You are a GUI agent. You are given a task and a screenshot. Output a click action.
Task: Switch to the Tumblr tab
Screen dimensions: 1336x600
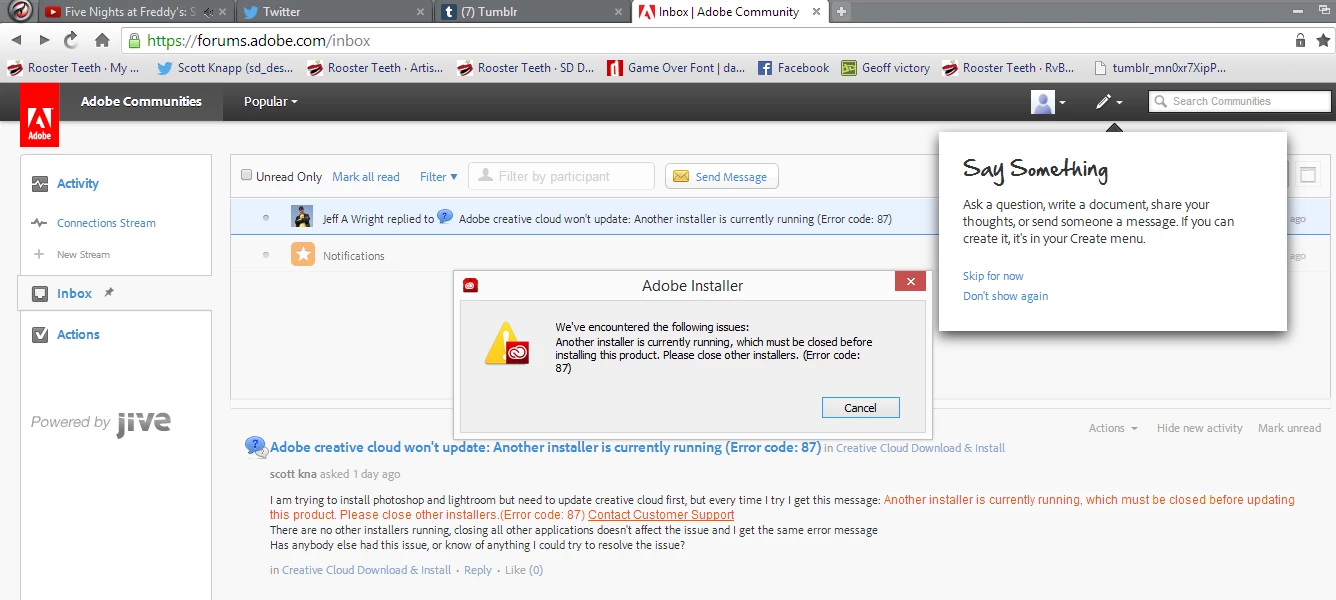click(x=530, y=12)
